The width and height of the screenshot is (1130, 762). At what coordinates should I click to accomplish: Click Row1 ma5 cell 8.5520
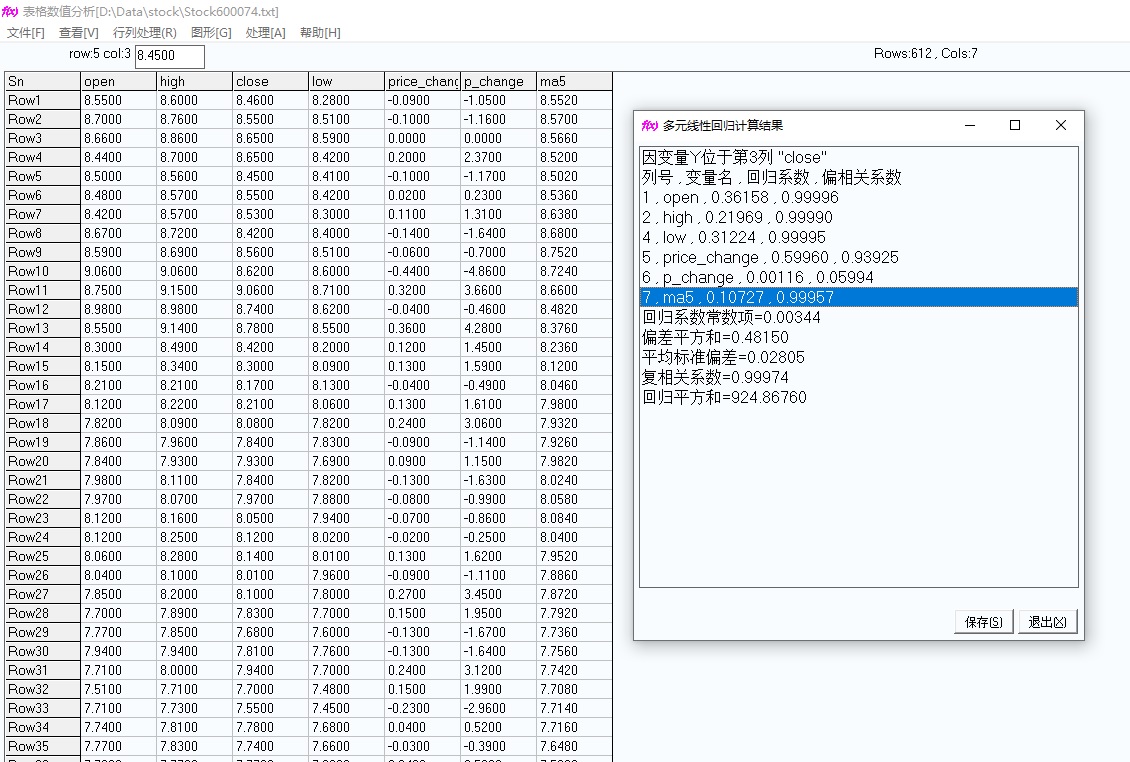pyautogui.click(x=574, y=100)
